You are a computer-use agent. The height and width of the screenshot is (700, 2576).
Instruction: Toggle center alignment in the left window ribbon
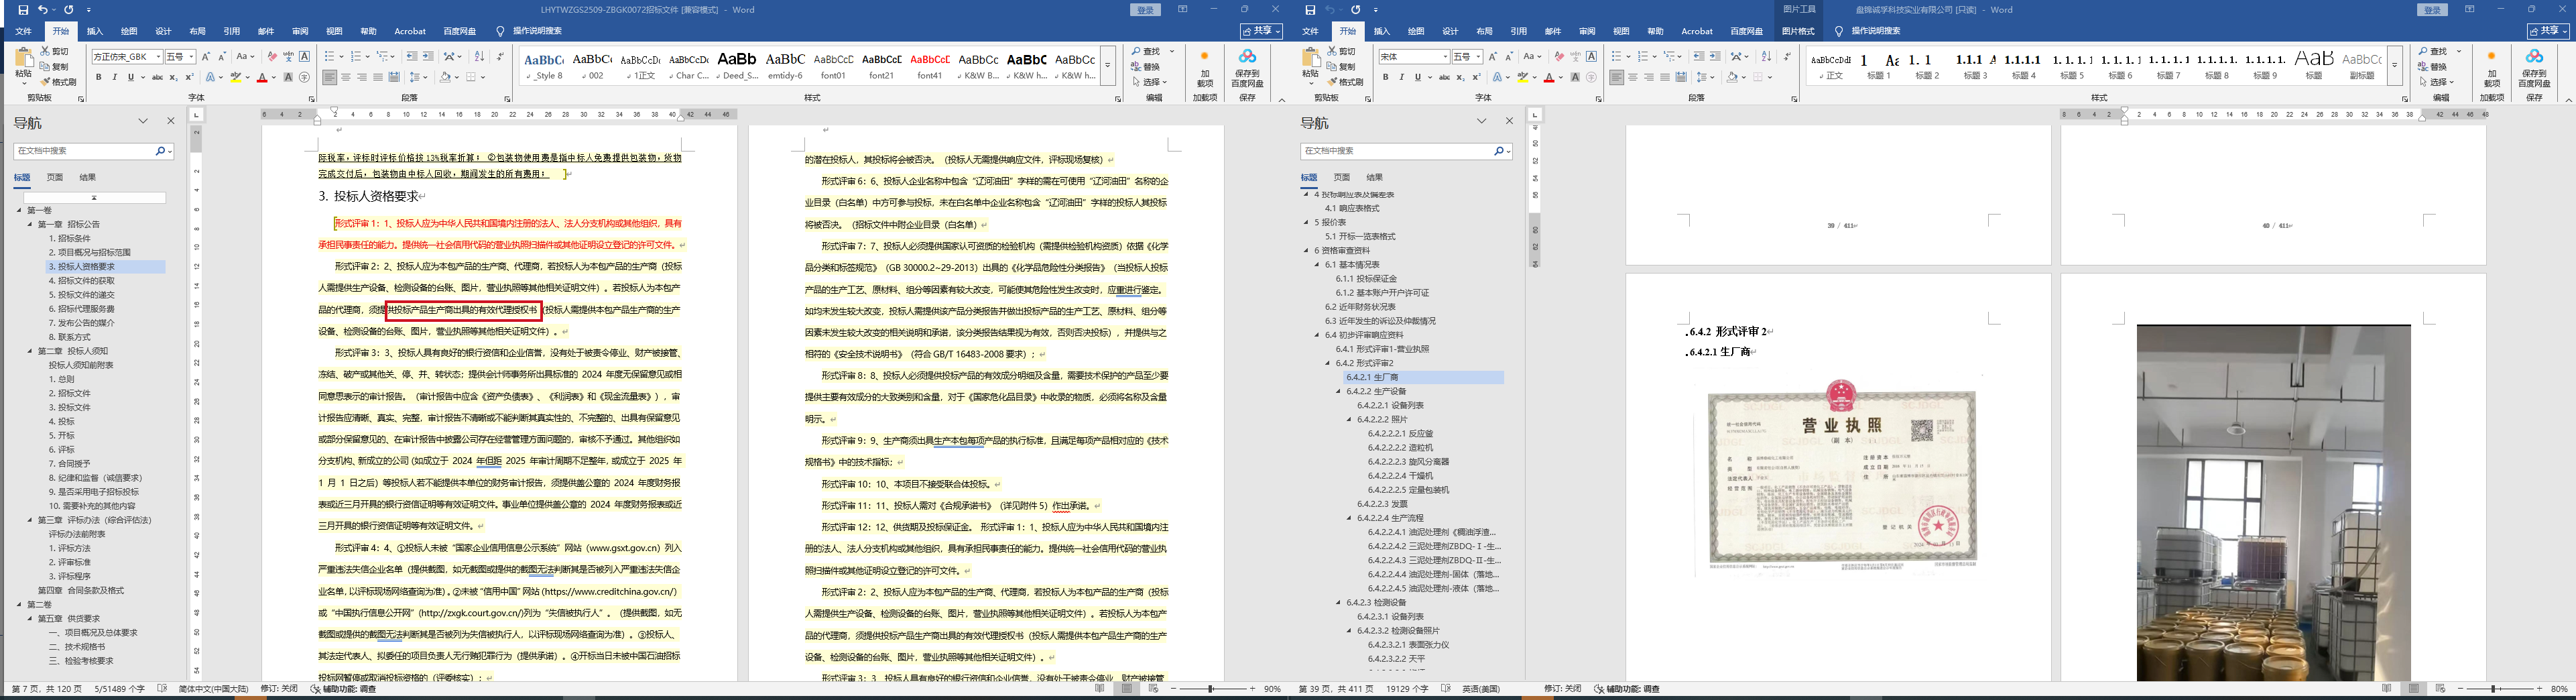coord(346,78)
